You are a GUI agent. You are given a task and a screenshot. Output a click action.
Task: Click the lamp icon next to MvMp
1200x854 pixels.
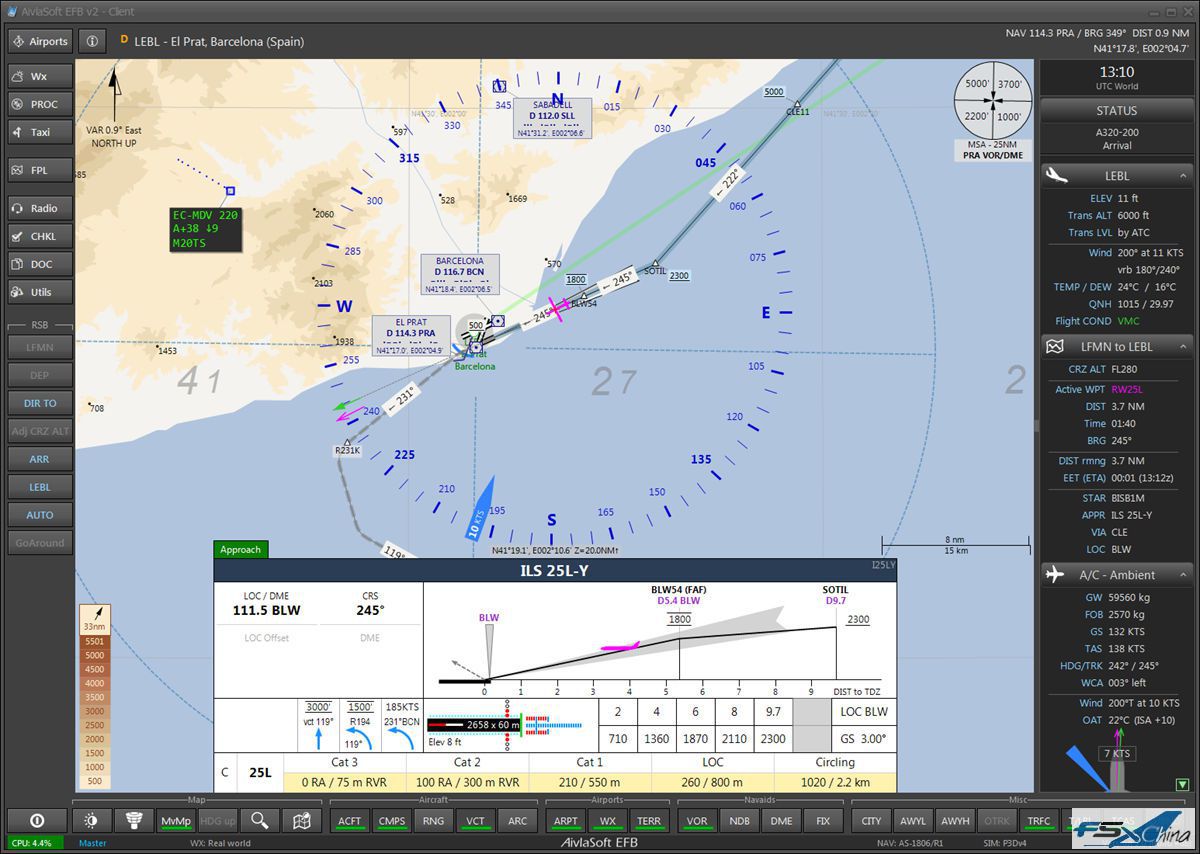click(134, 821)
